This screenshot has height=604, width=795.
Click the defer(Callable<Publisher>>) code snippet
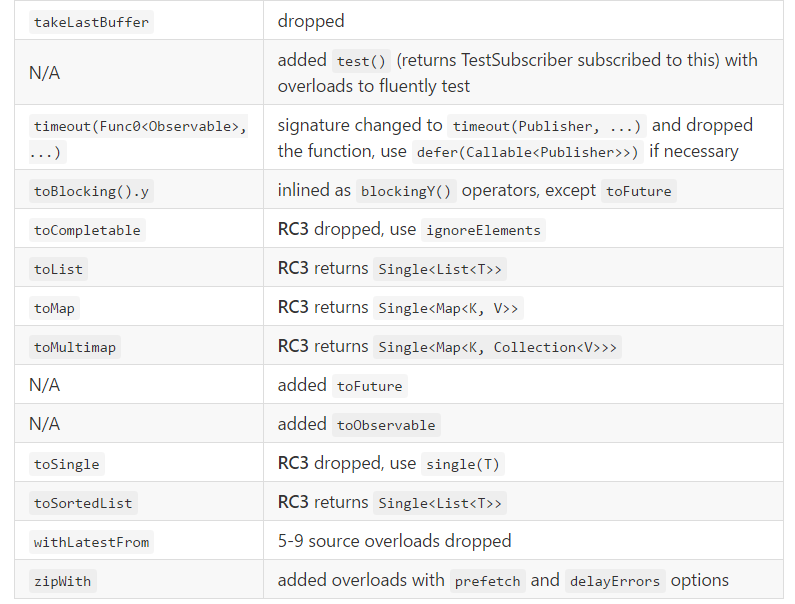[527, 152]
